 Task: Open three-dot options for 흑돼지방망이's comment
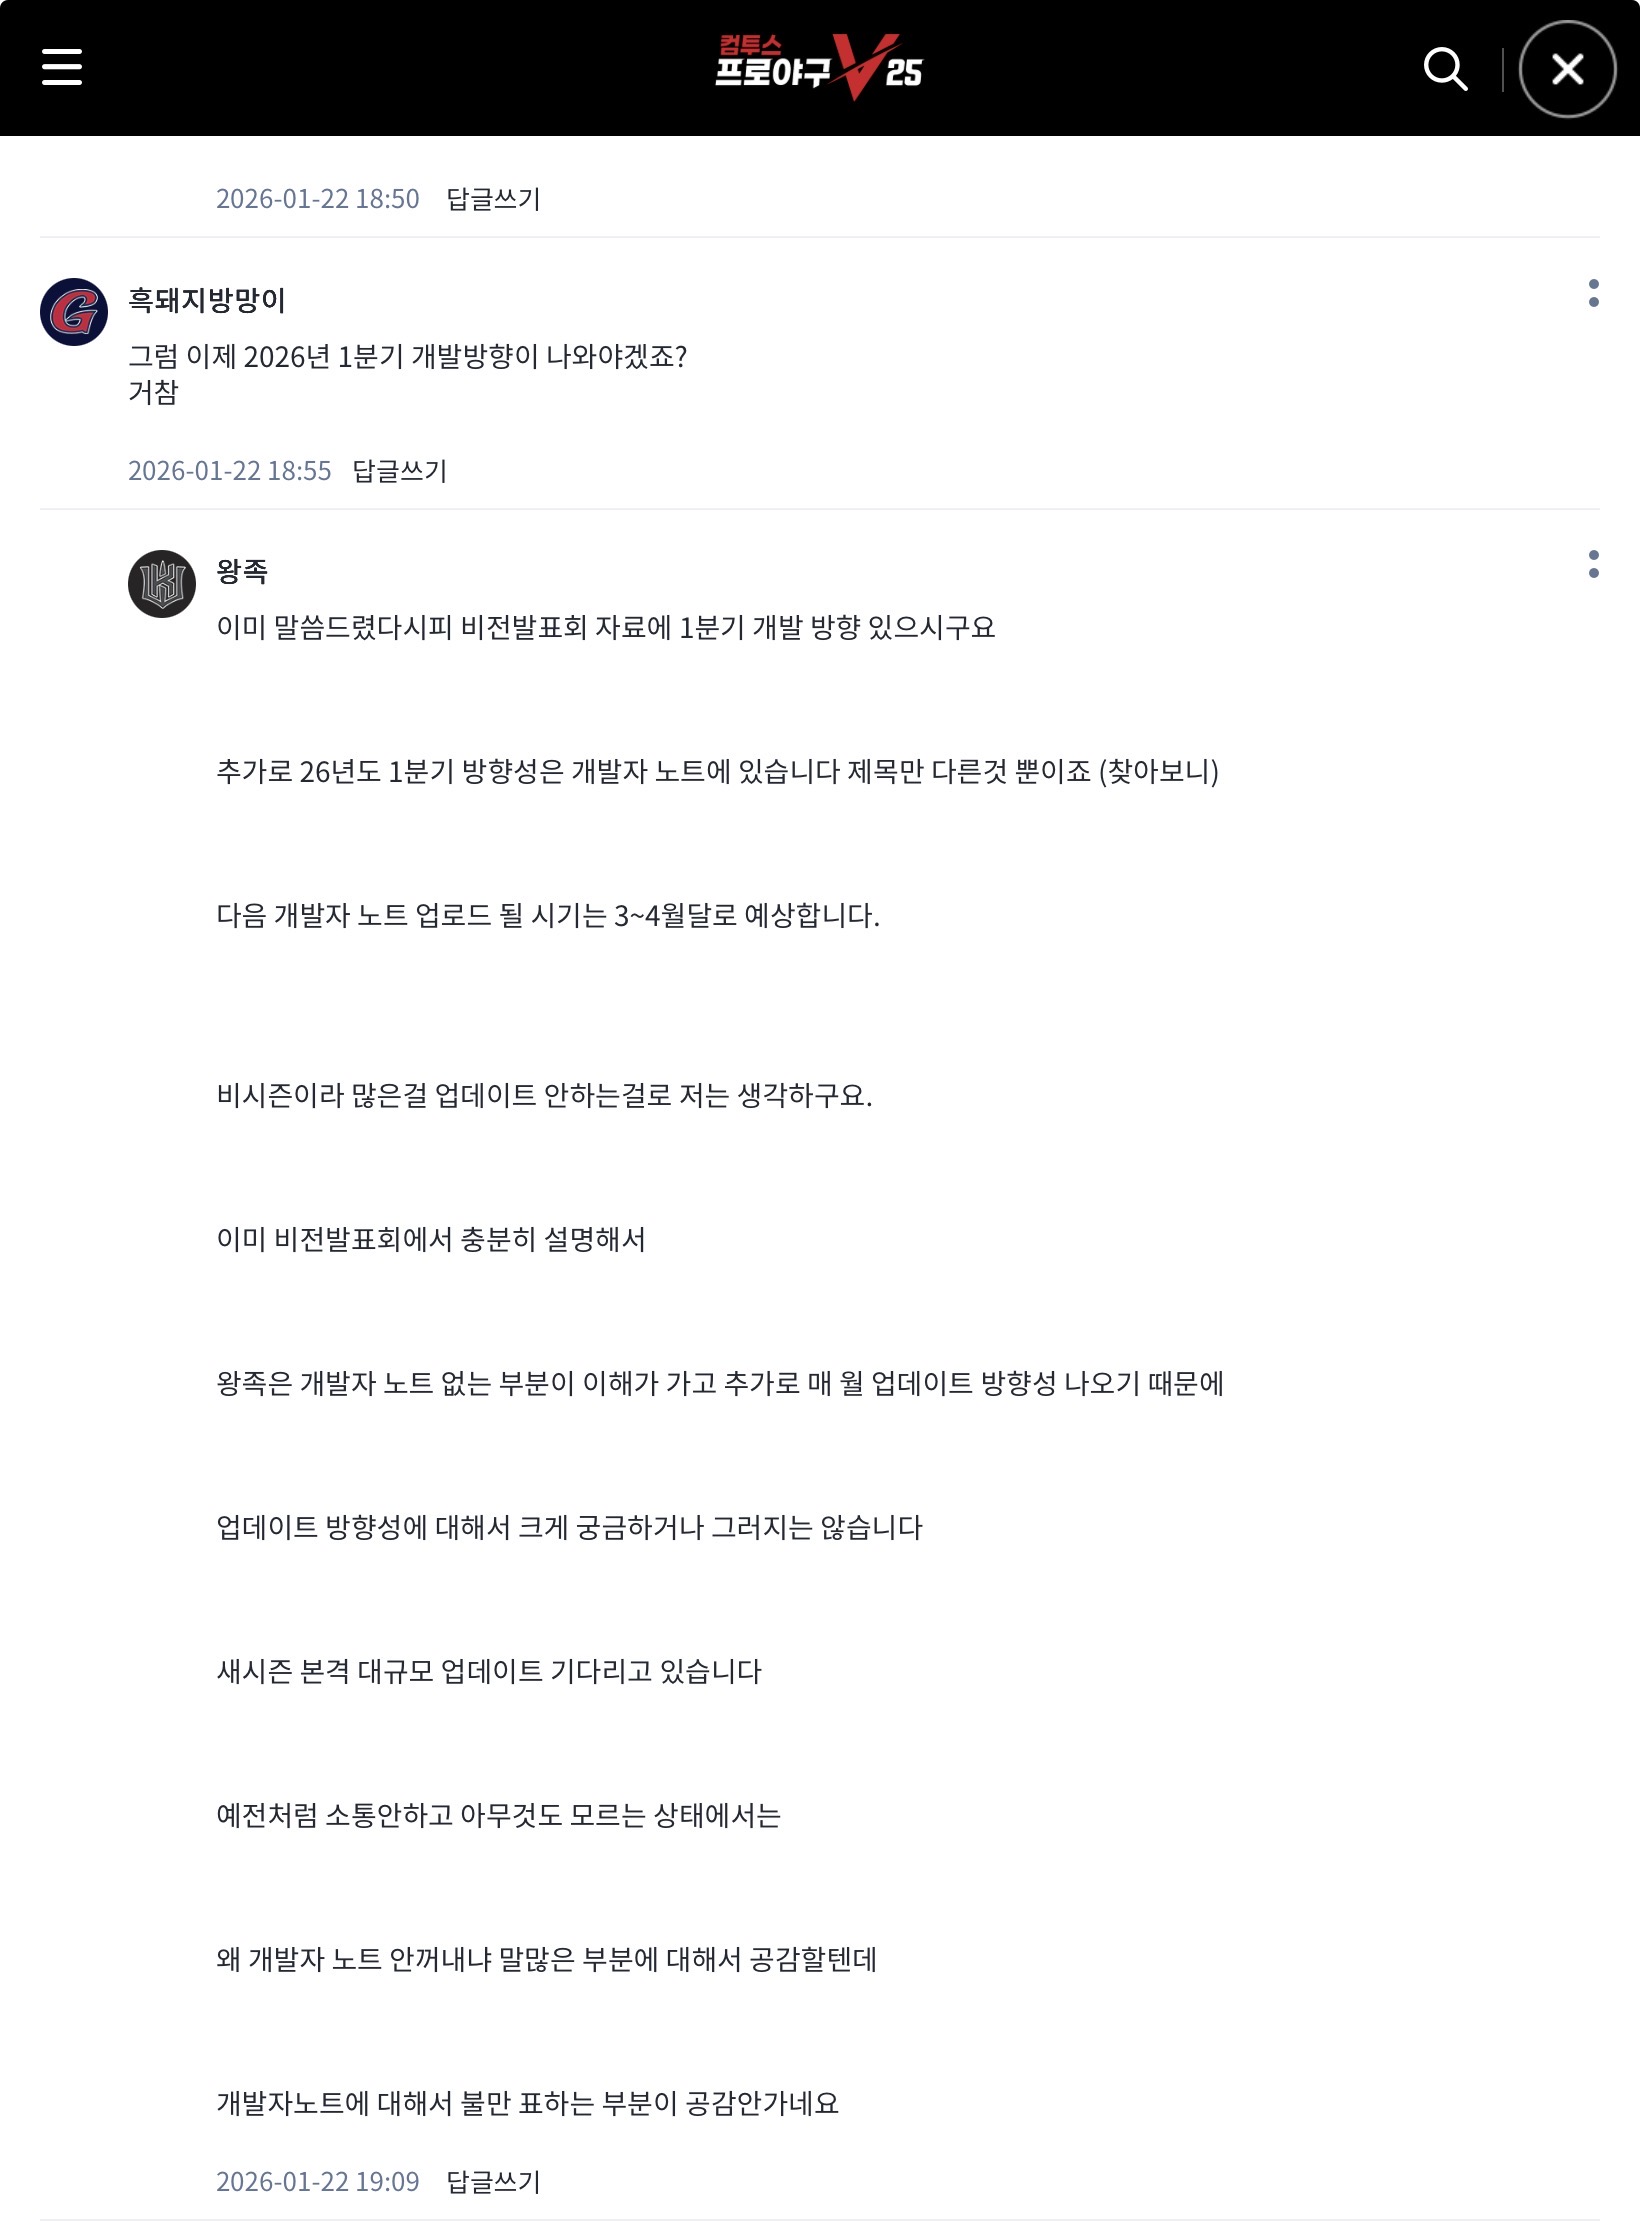[x=1593, y=293]
